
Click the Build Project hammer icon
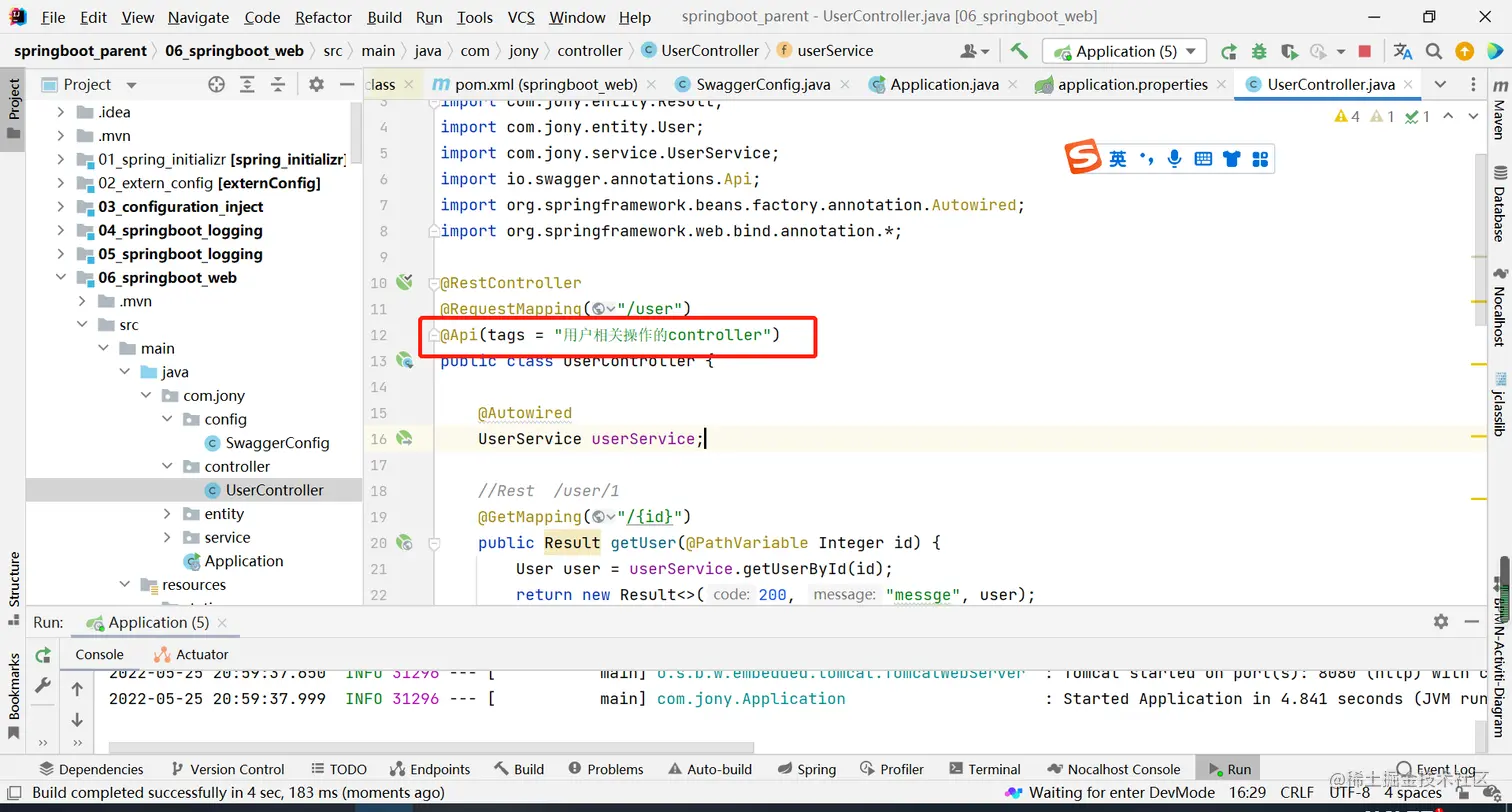1019,51
